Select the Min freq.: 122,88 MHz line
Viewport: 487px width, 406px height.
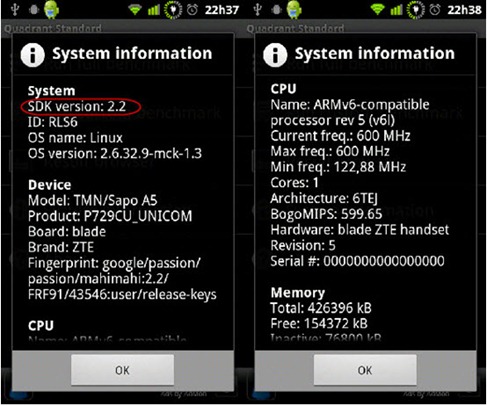click(x=338, y=167)
